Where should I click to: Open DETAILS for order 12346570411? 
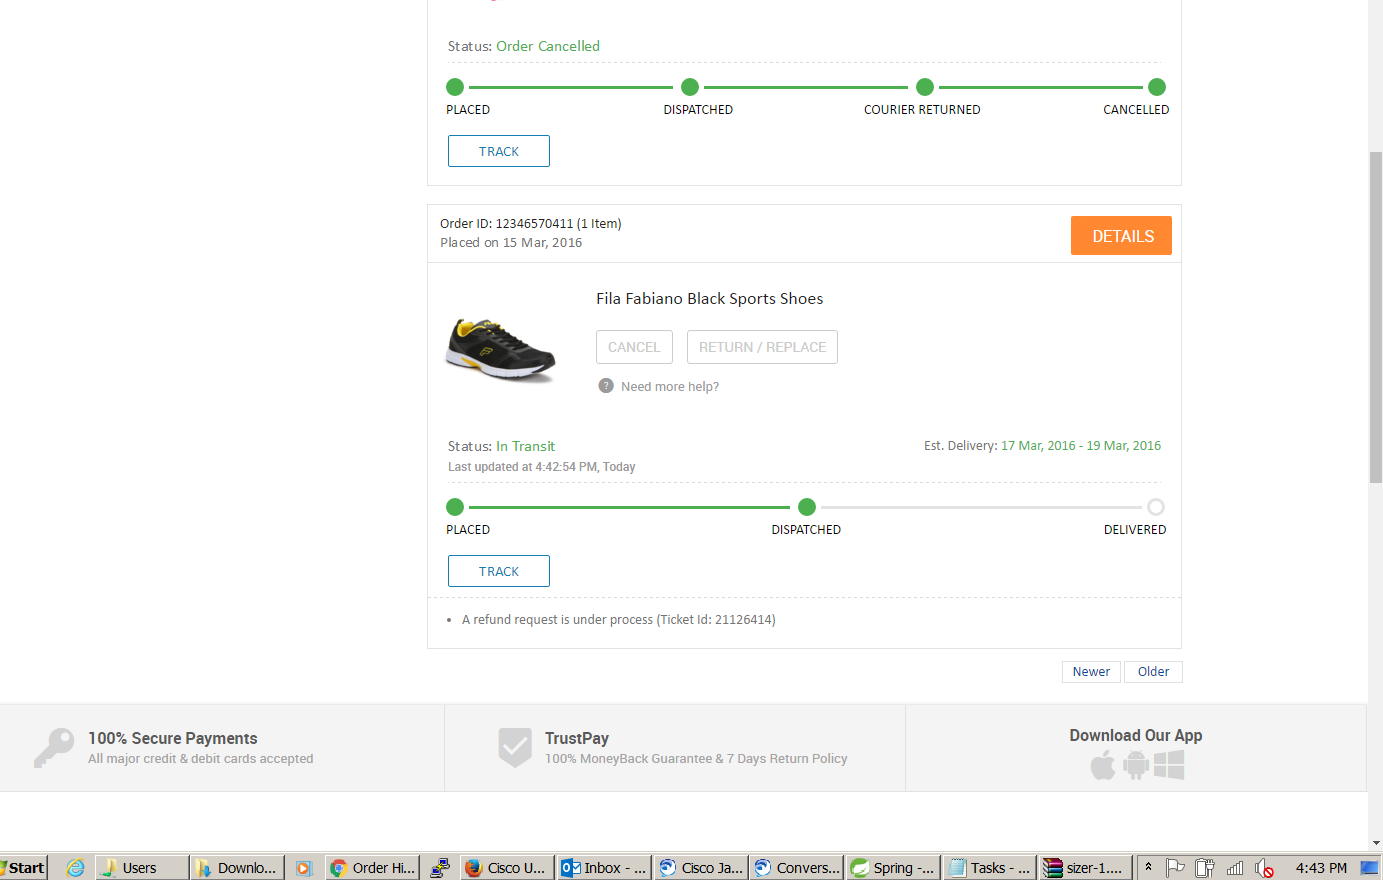1121,236
